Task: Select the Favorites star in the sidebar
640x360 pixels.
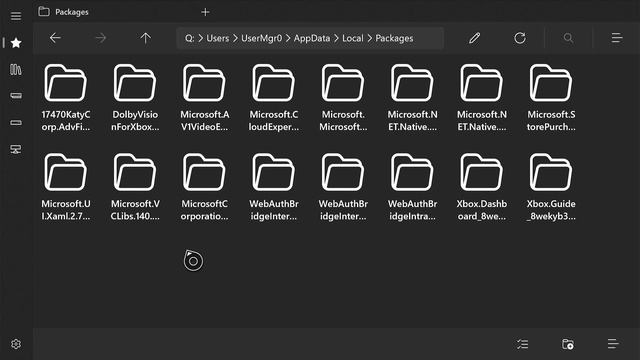Action: [x=16, y=43]
